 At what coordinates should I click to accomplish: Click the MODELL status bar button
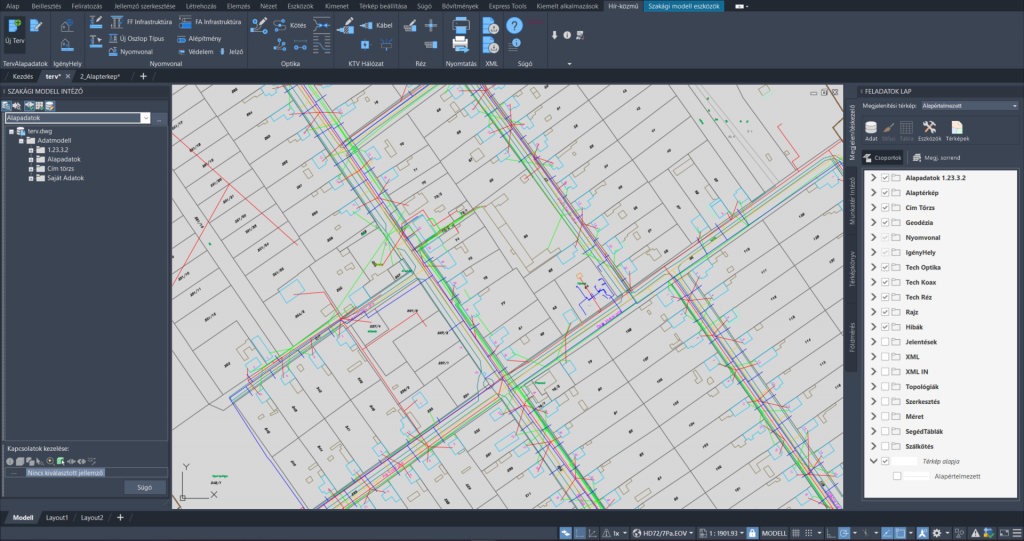tap(775, 533)
